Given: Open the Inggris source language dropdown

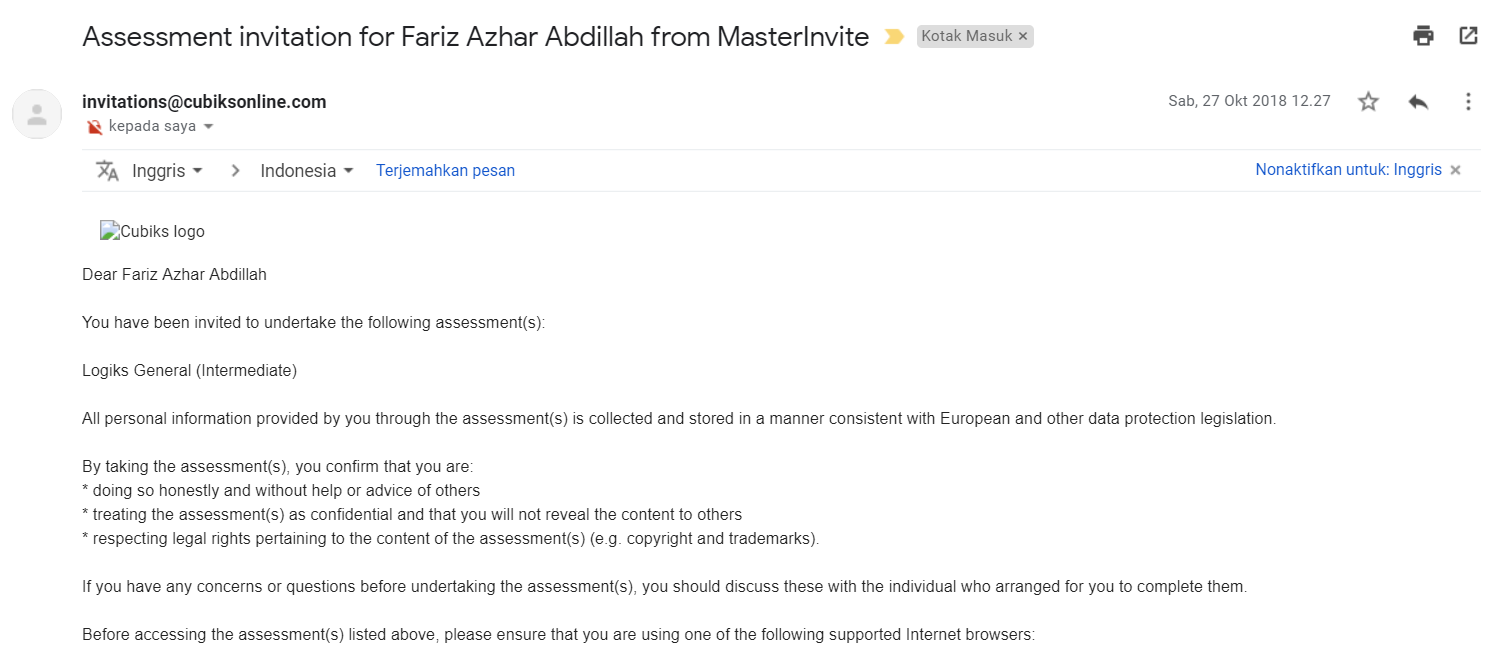Looking at the screenshot, I should [x=167, y=171].
